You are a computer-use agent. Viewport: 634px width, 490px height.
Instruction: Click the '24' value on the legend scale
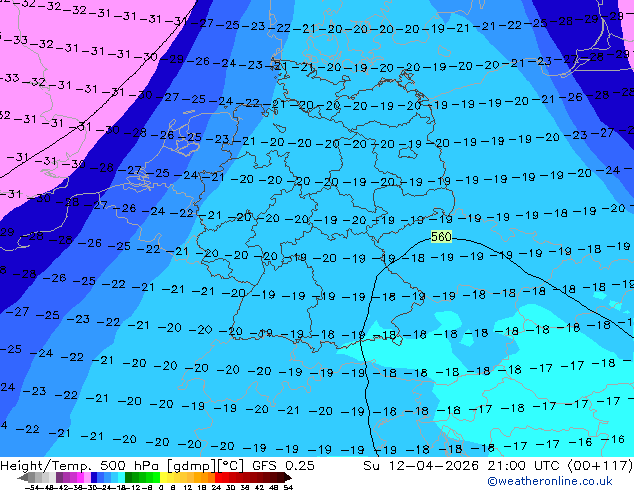[216, 487]
